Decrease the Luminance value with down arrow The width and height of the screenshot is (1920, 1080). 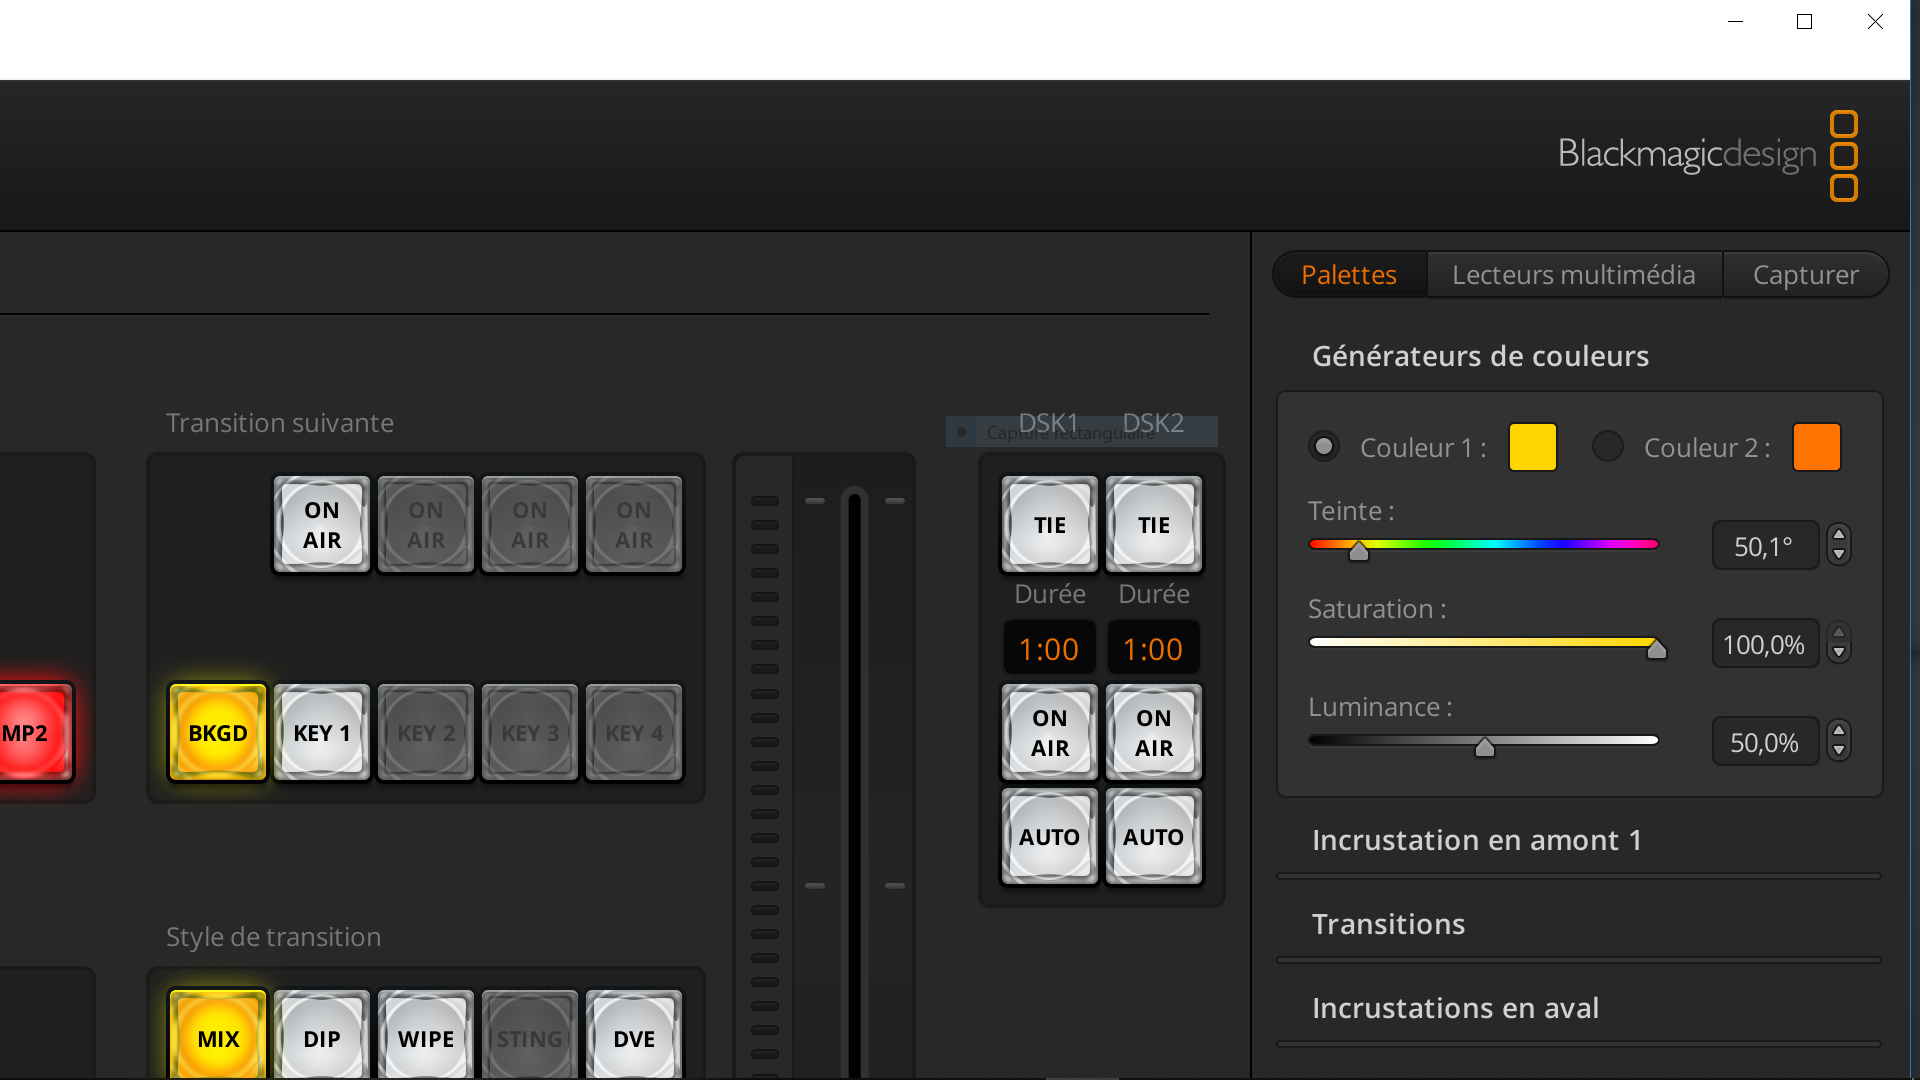pos(1839,751)
